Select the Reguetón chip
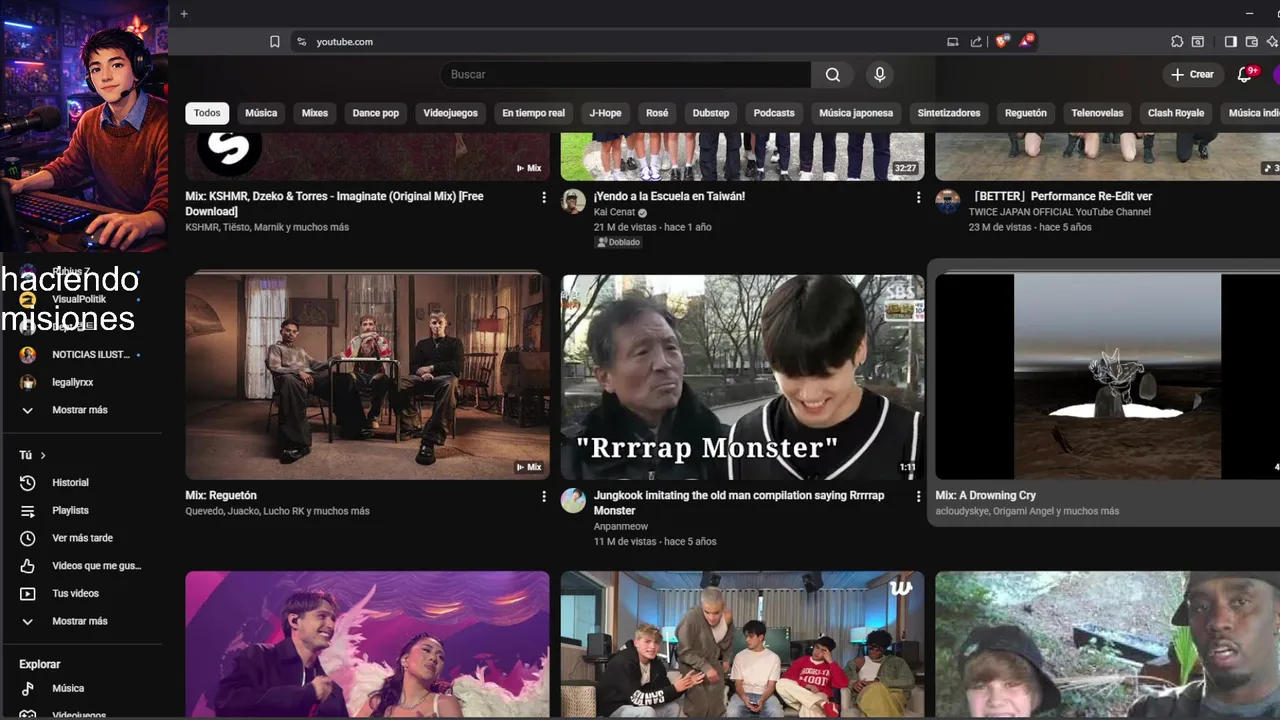This screenshot has width=1280, height=720. pos(1025,113)
